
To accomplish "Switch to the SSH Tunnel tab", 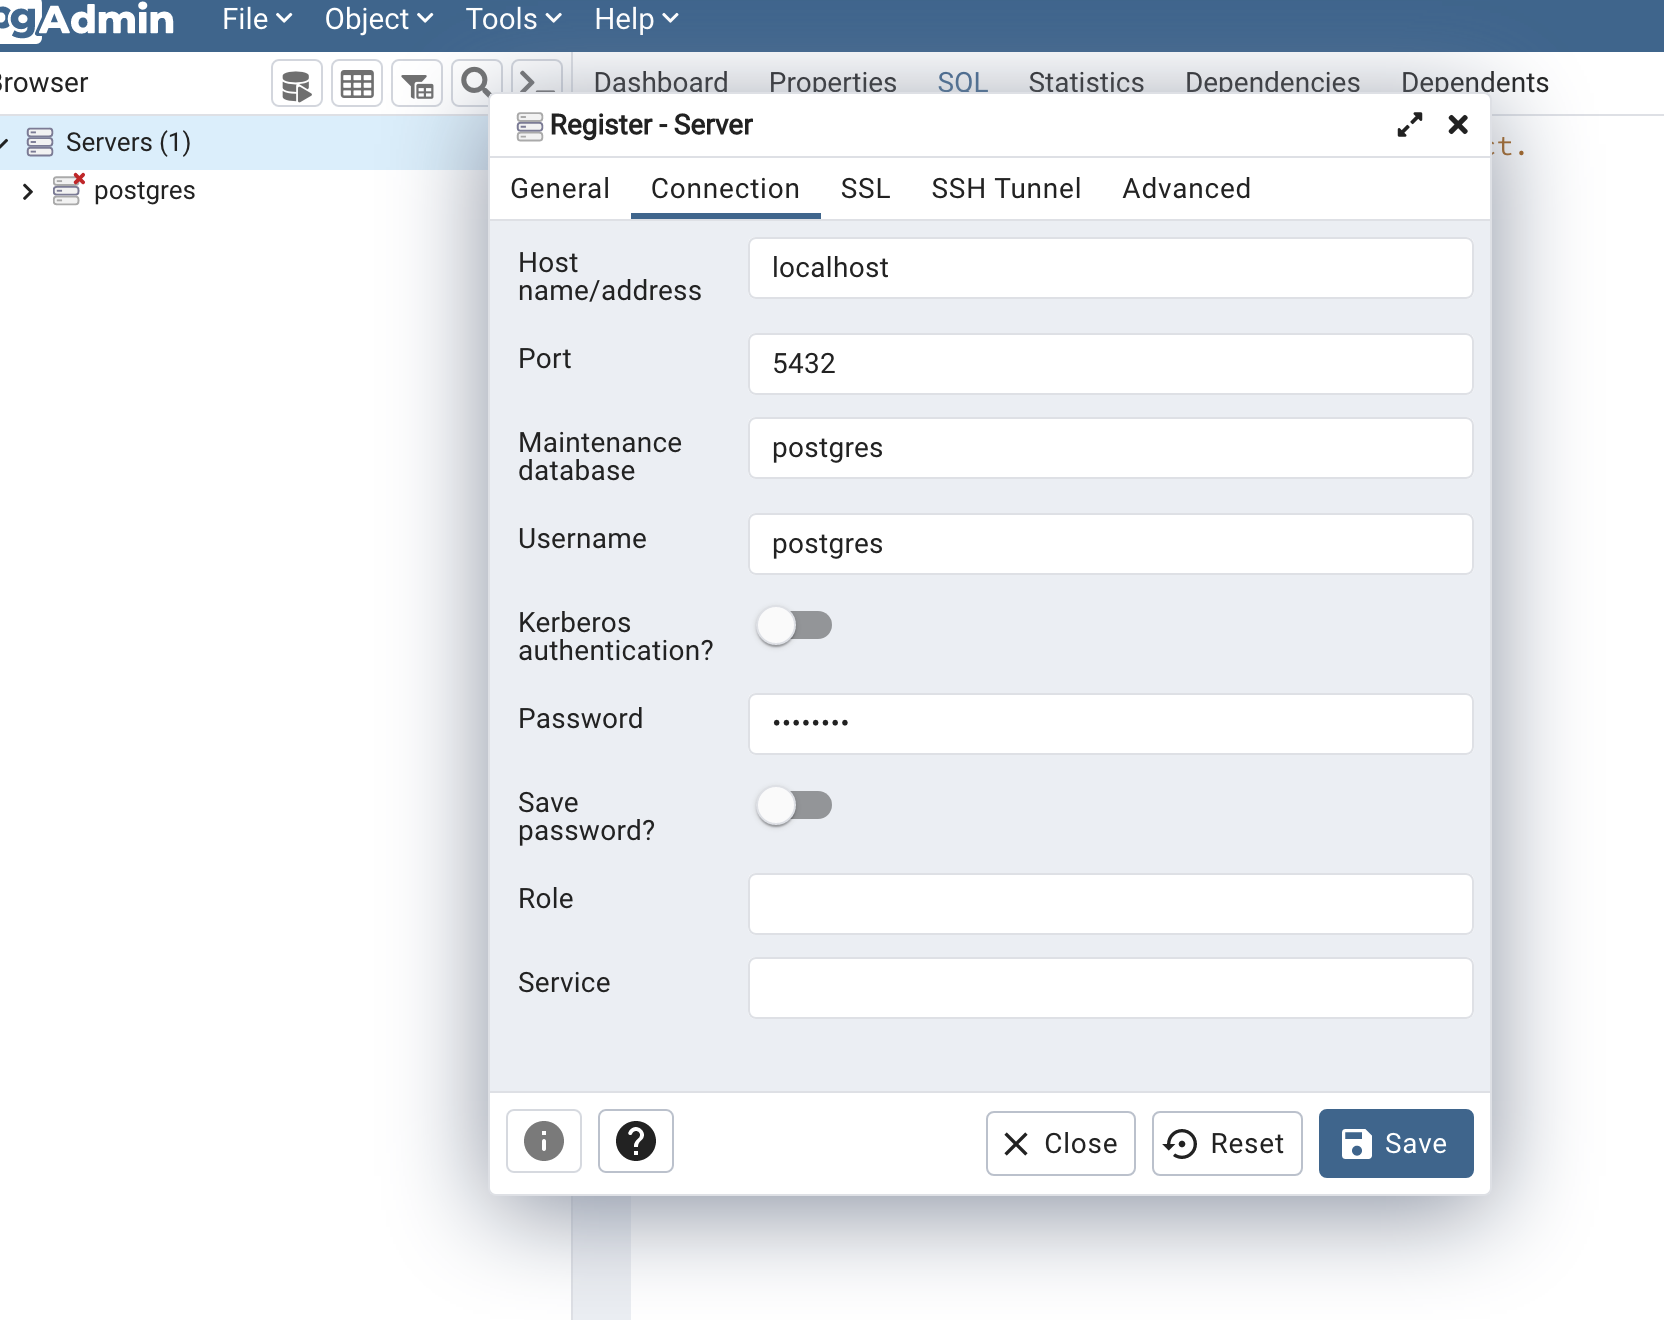I will coord(1005,189).
